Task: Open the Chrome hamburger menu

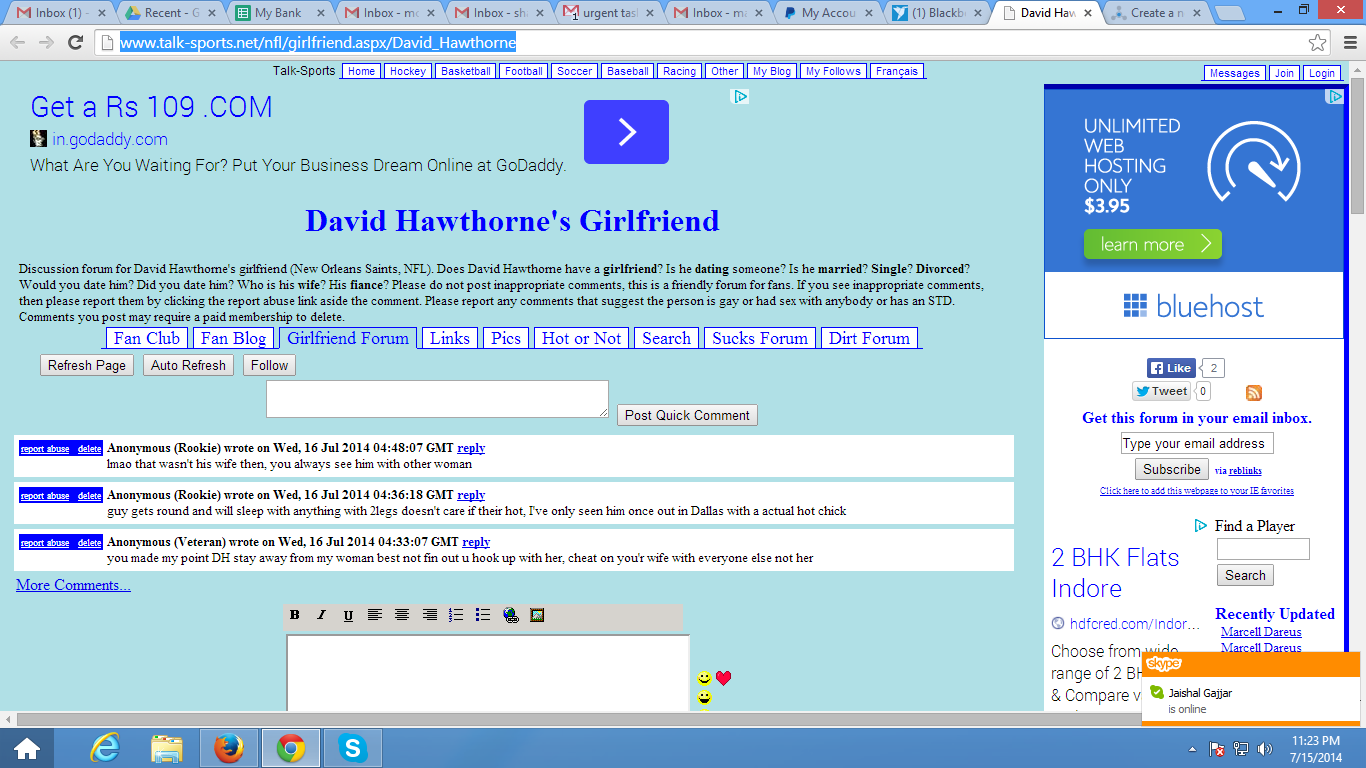Action: (1351, 43)
